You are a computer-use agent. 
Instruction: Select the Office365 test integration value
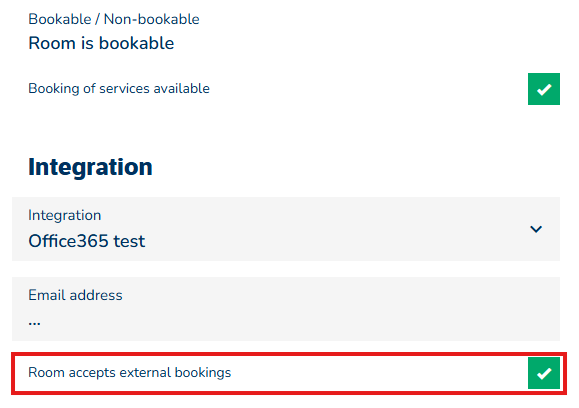pos(87,241)
